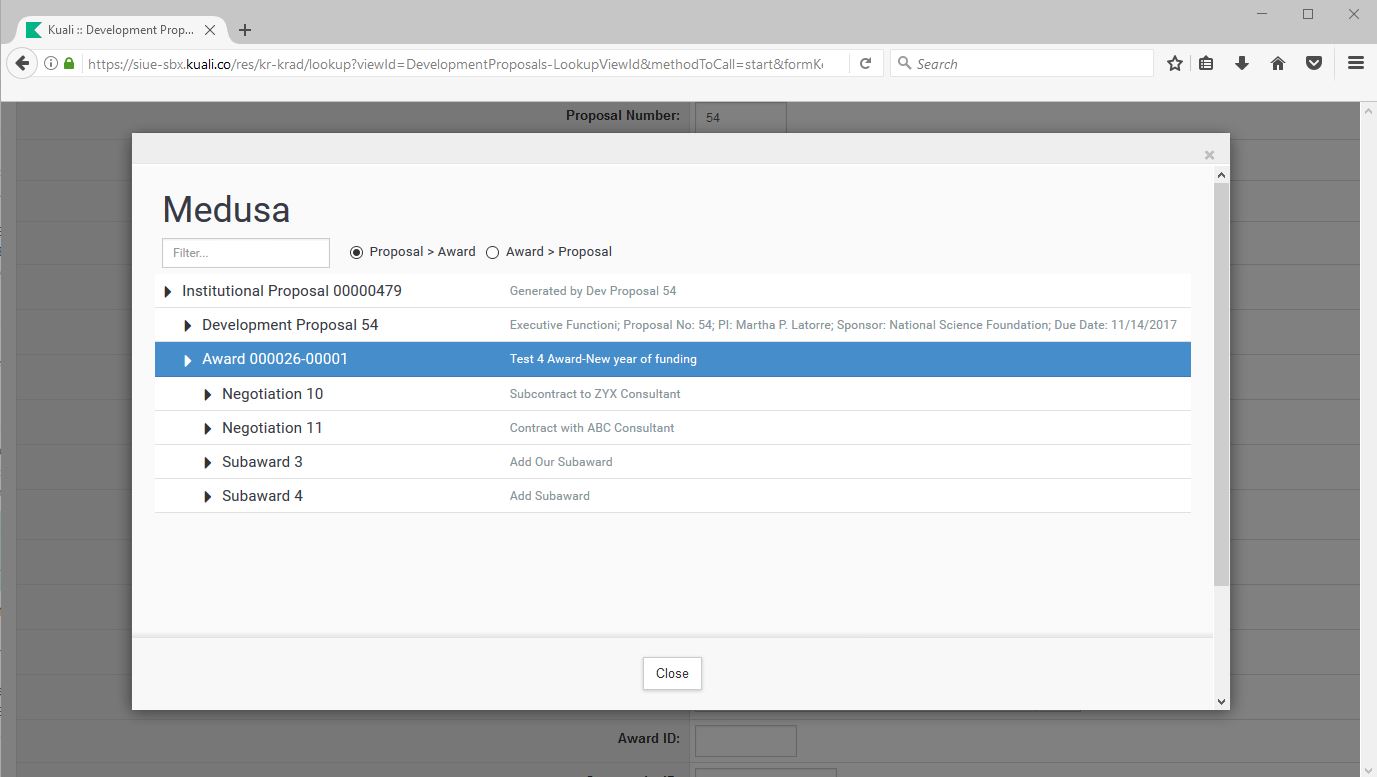Expand the Institutional Proposal 00000479 node
Image resolution: width=1377 pixels, height=777 pixels.
[x=168, y=292]
